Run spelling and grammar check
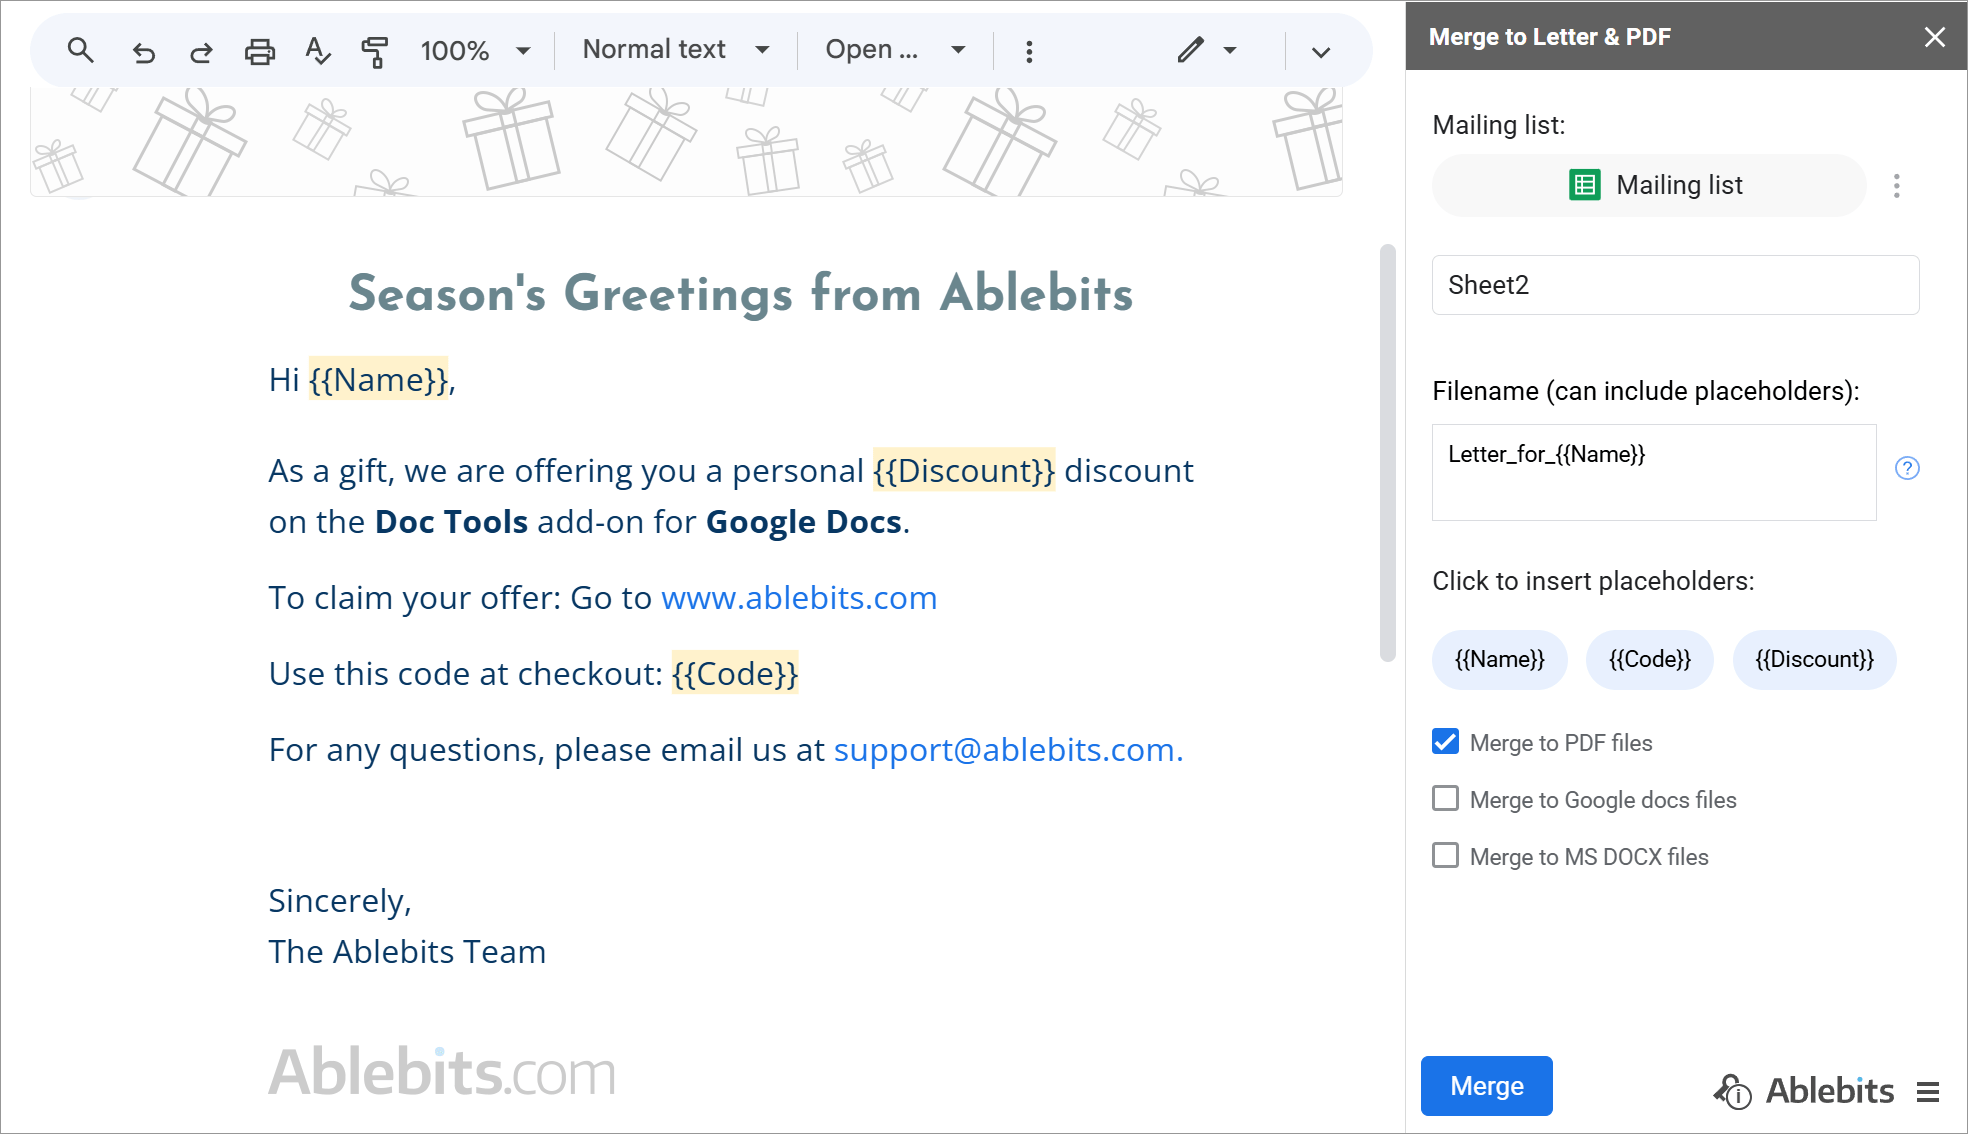1968x1134 pixels. pyautogui.click(x=317, y=51)
